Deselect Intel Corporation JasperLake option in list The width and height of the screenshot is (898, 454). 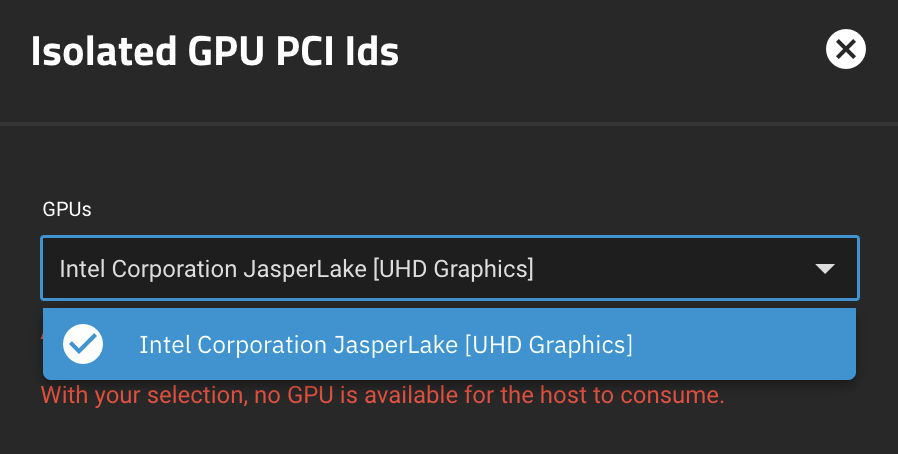coord(450,344)
